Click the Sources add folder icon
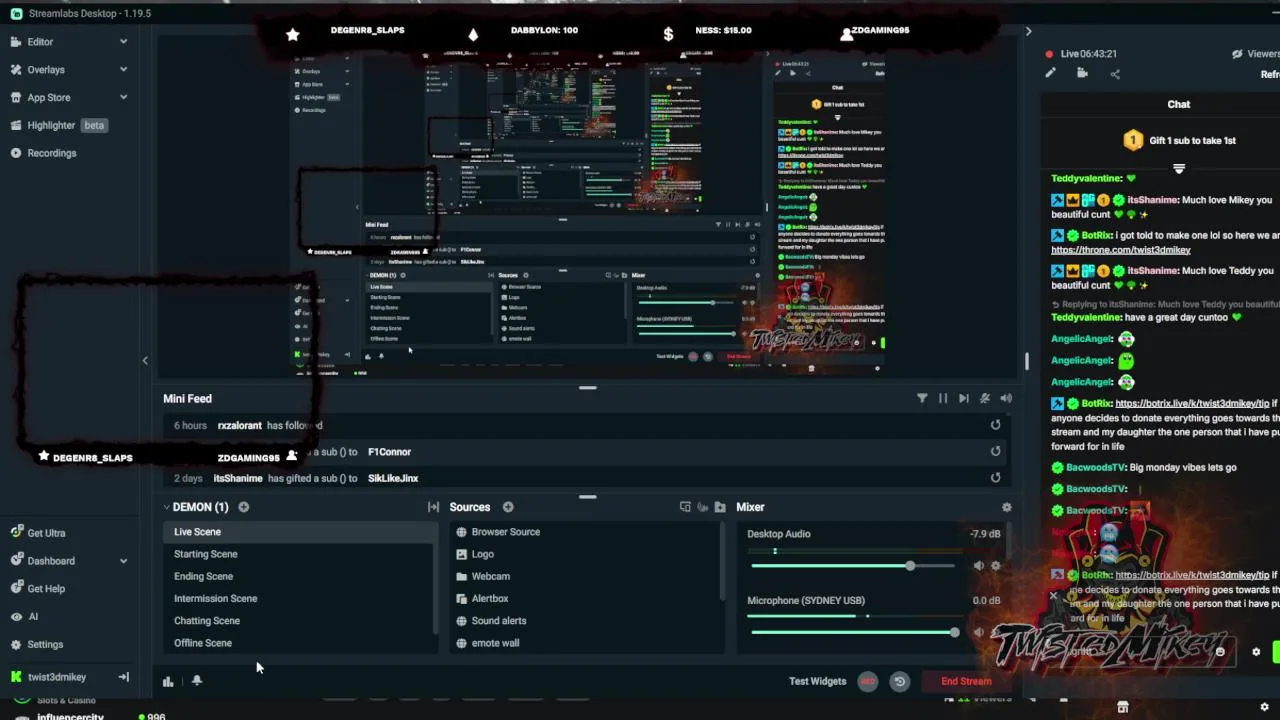Image resolution: width=1280 pixels, height=720 pixels. [720, 507]
